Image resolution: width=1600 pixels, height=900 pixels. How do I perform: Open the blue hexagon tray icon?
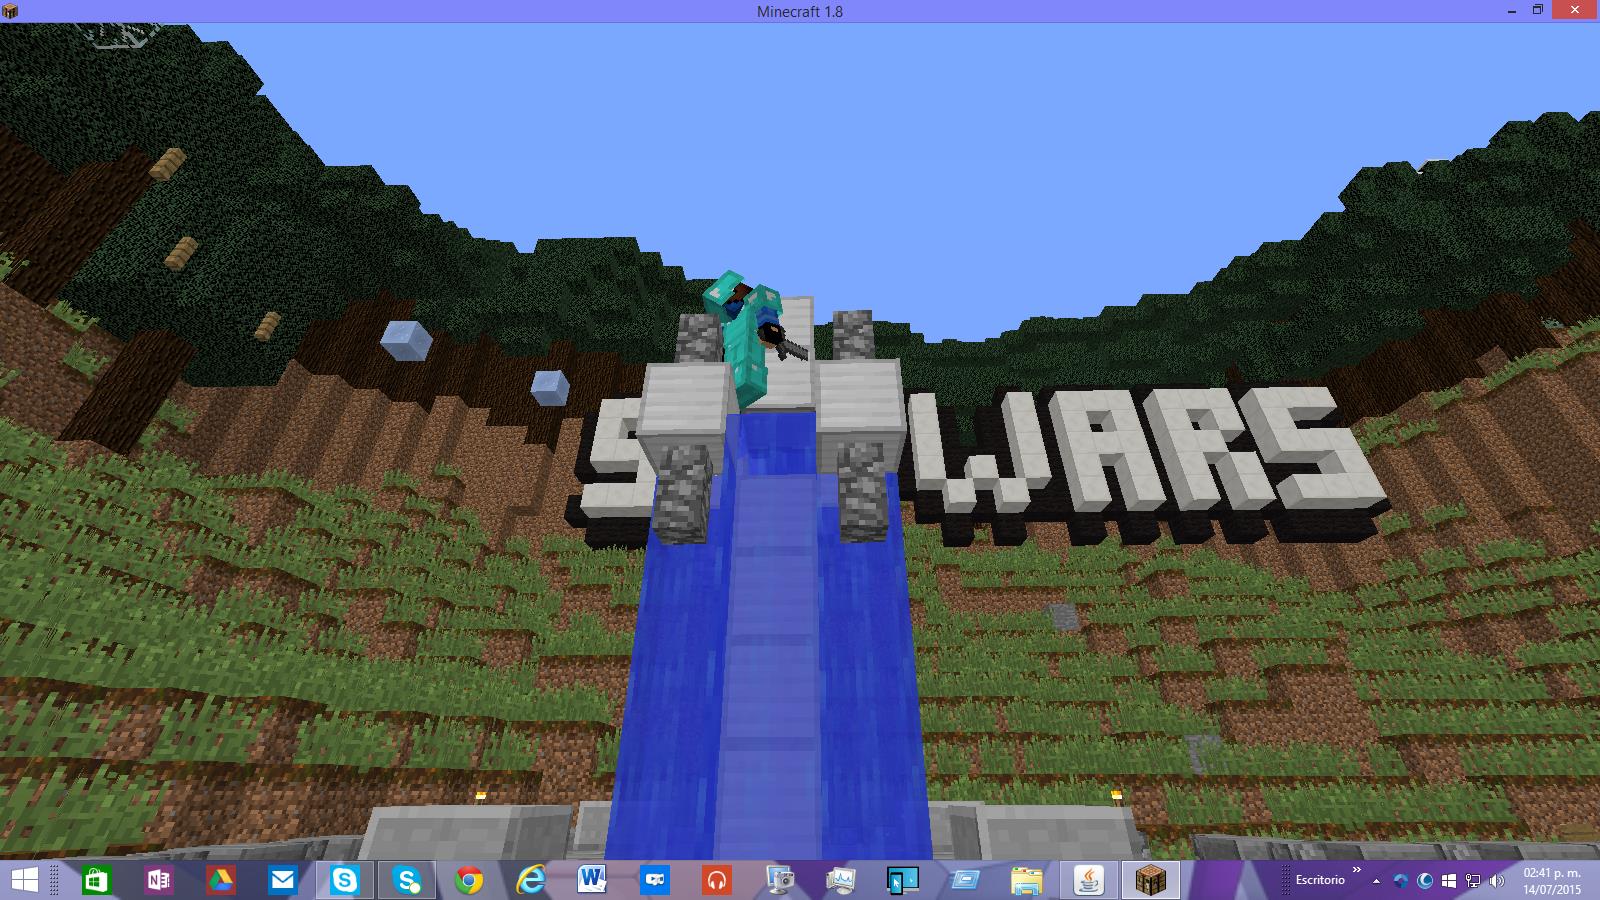click(1401, 881)
